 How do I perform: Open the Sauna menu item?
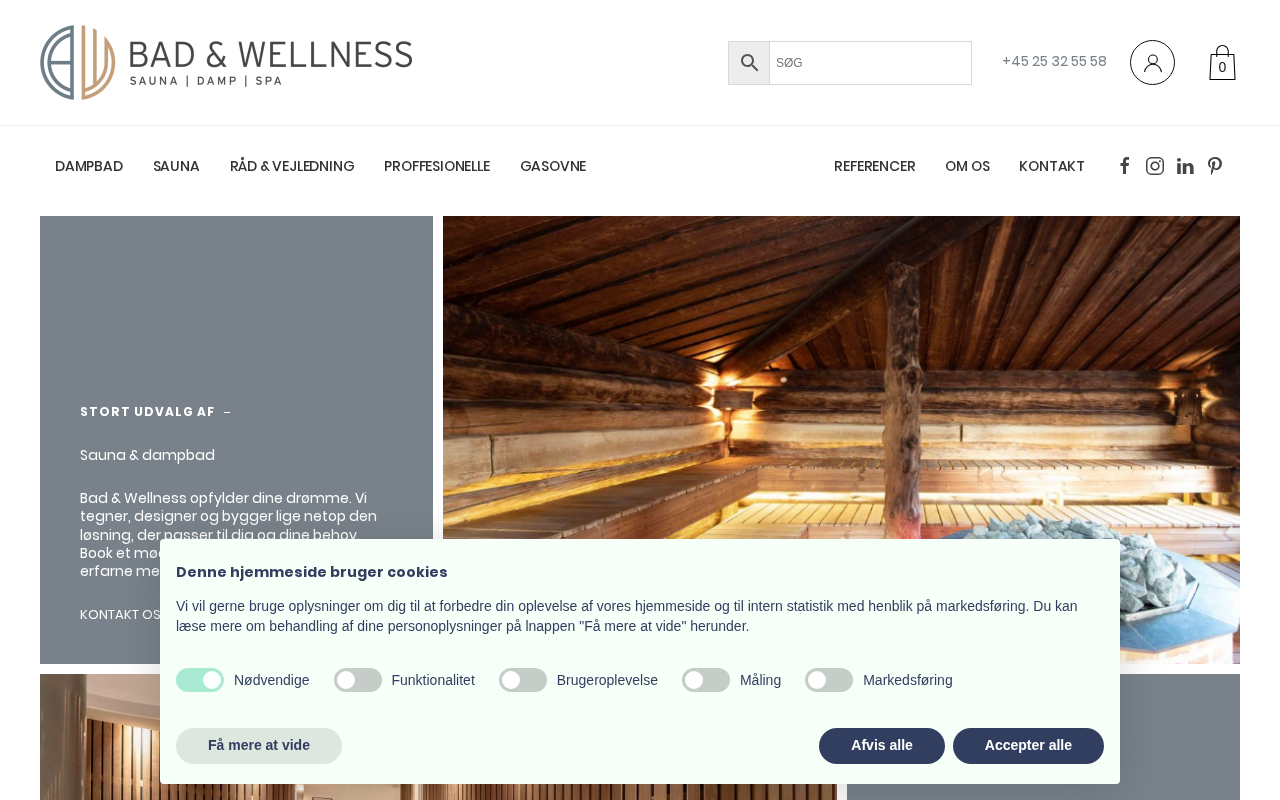pyautogui.click(x=176, y=166)
